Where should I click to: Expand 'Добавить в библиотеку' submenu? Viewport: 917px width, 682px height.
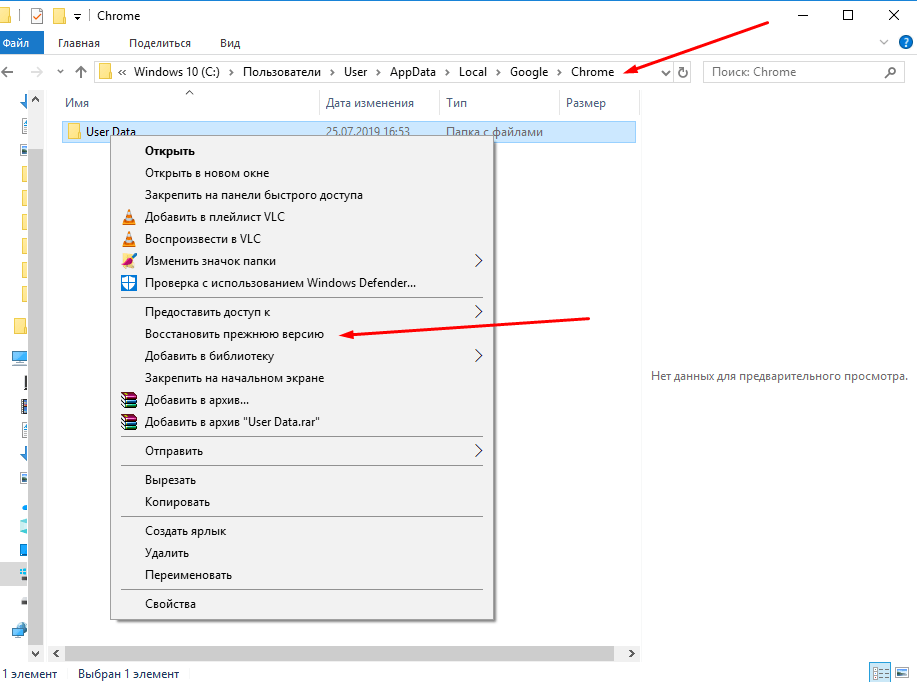click(x=478, y=356)
